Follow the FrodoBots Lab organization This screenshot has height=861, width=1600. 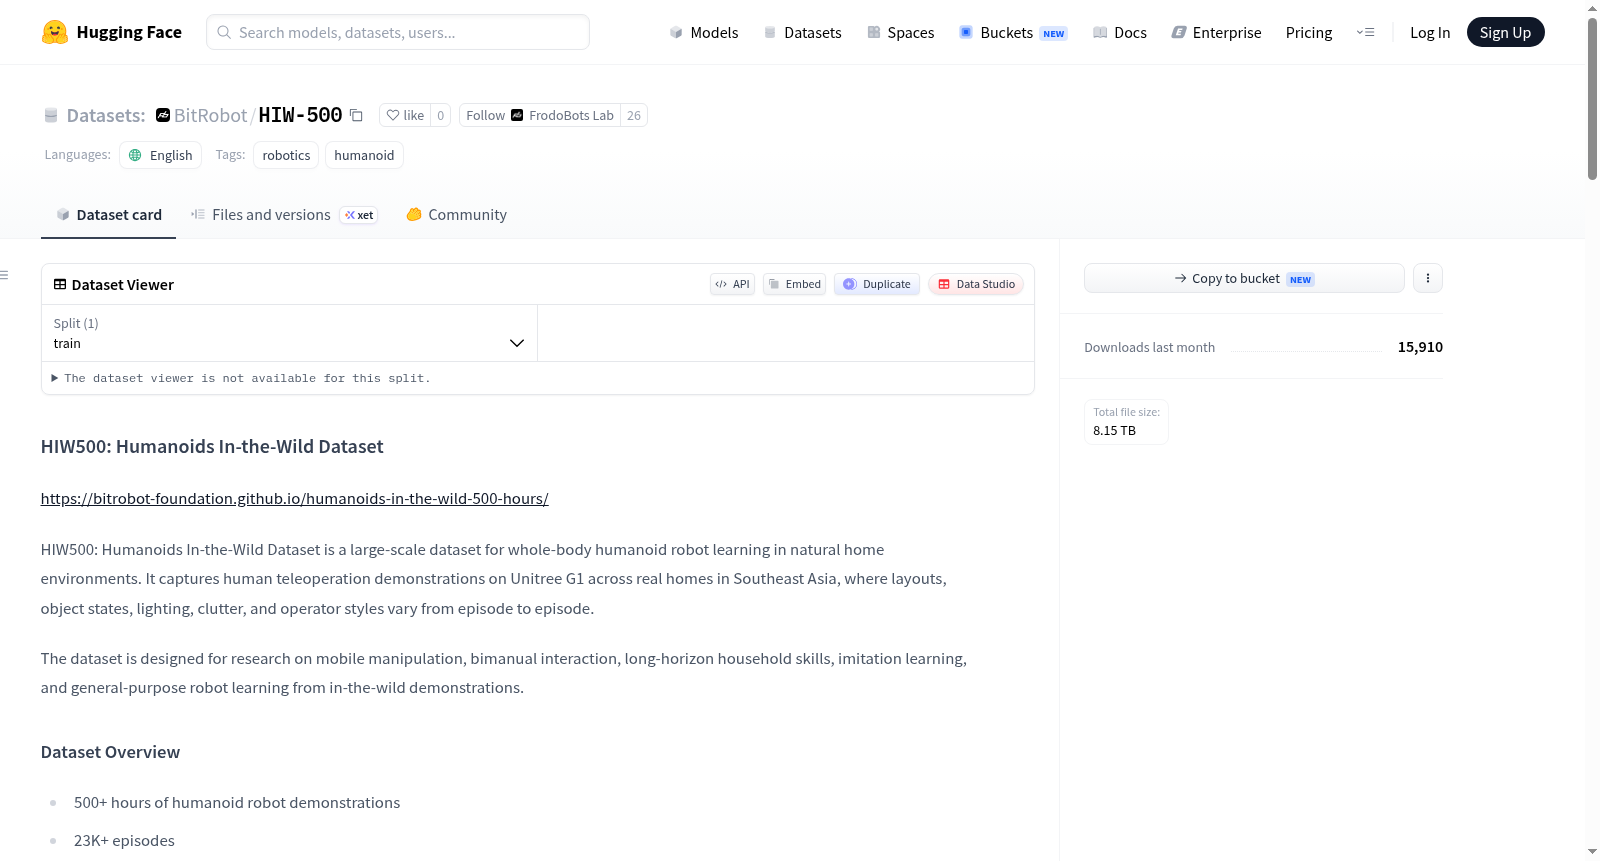coord(540,115)
